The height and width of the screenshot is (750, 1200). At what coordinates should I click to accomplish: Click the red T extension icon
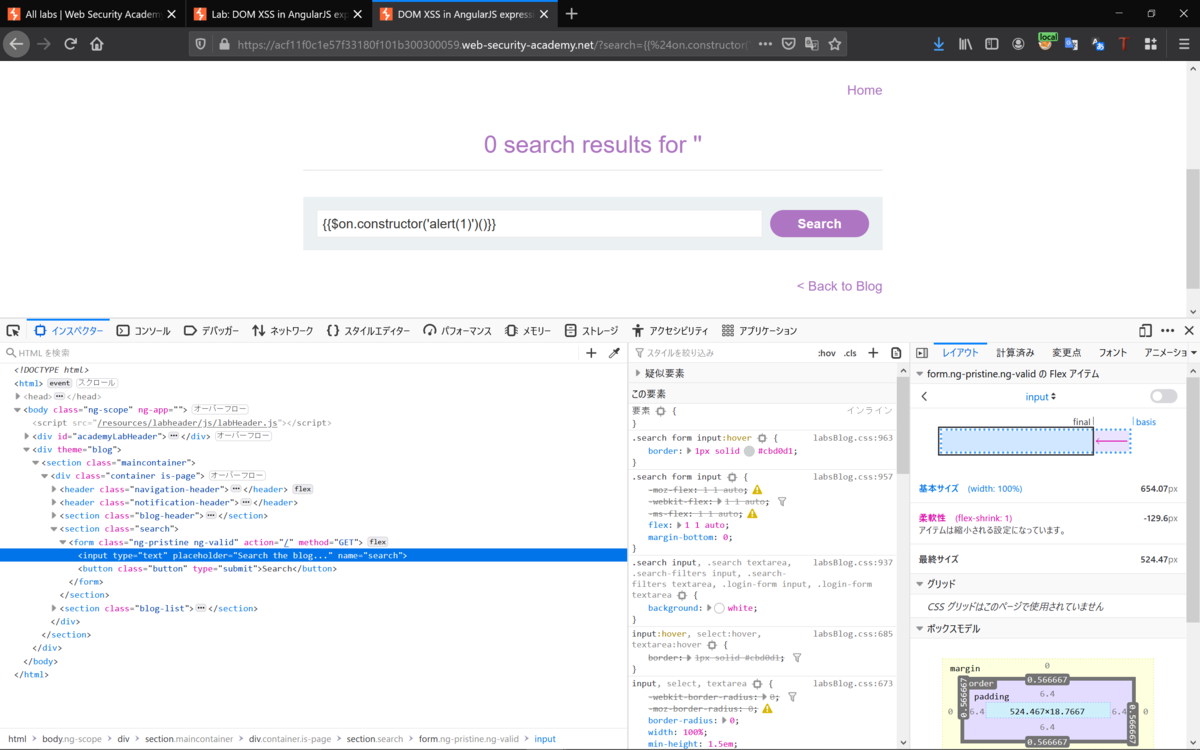pyautogui.click(x=1123, y=44)
